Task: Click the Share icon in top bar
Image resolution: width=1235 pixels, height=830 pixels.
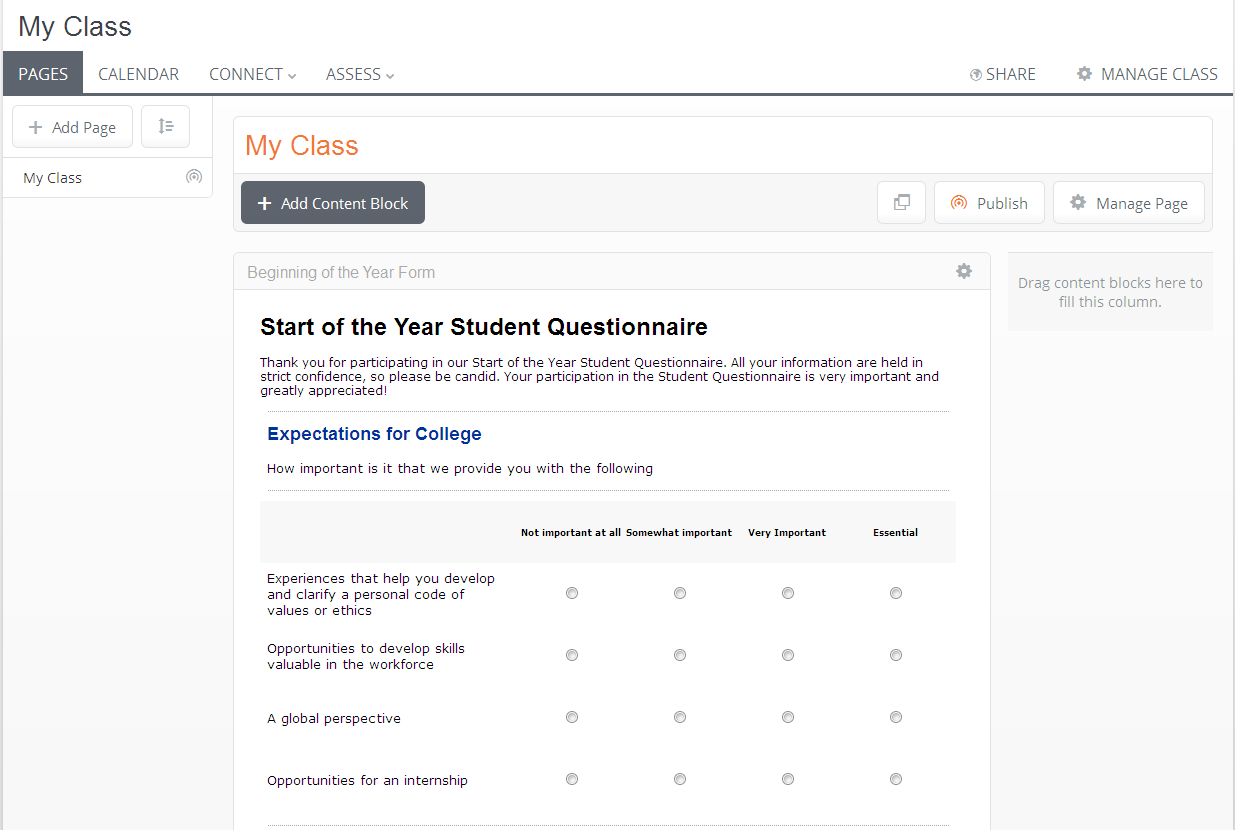Action: pos(976,74)
